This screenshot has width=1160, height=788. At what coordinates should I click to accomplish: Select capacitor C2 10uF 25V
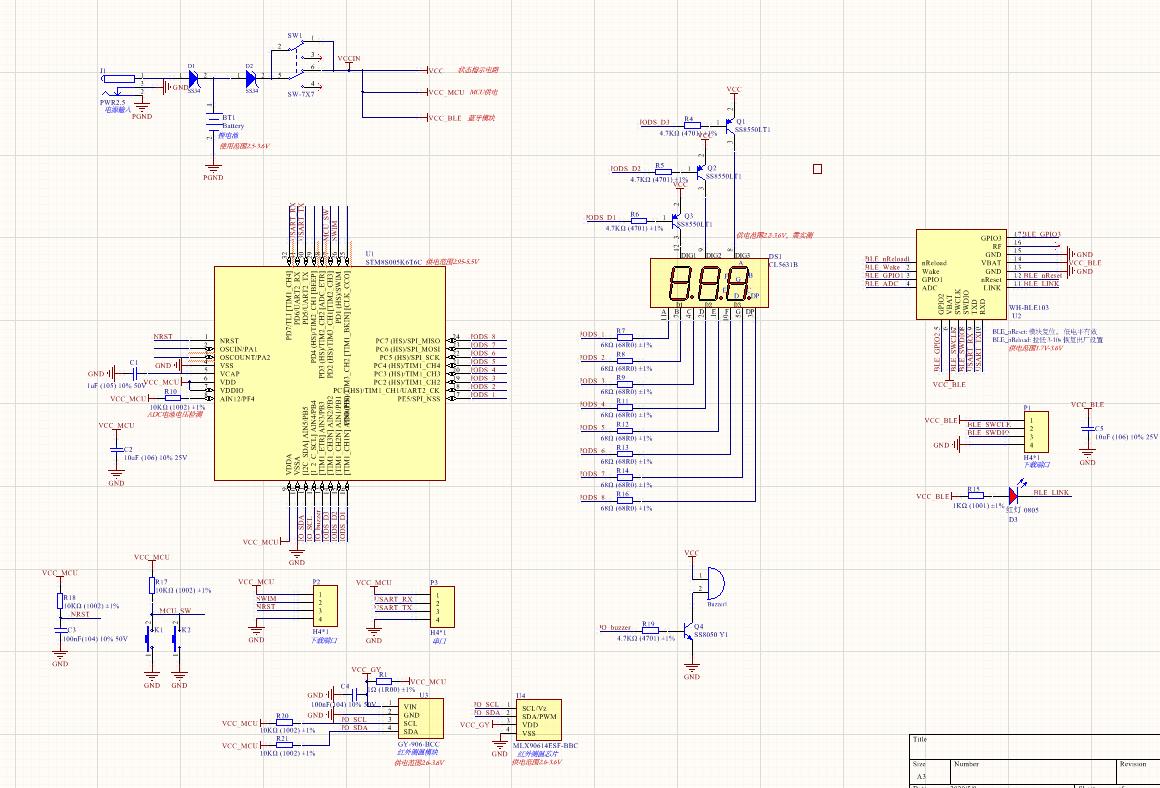coord(116,450)
